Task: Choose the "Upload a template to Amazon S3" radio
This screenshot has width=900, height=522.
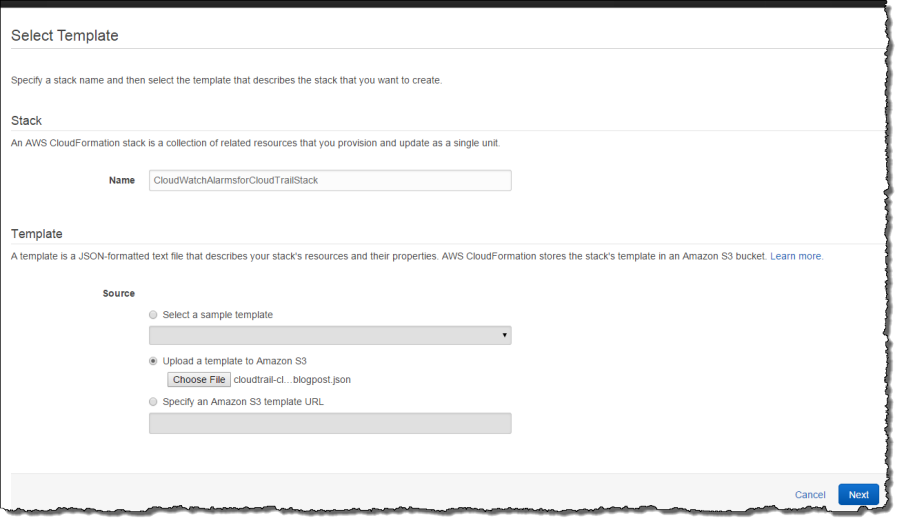Action: pos(153,361)
